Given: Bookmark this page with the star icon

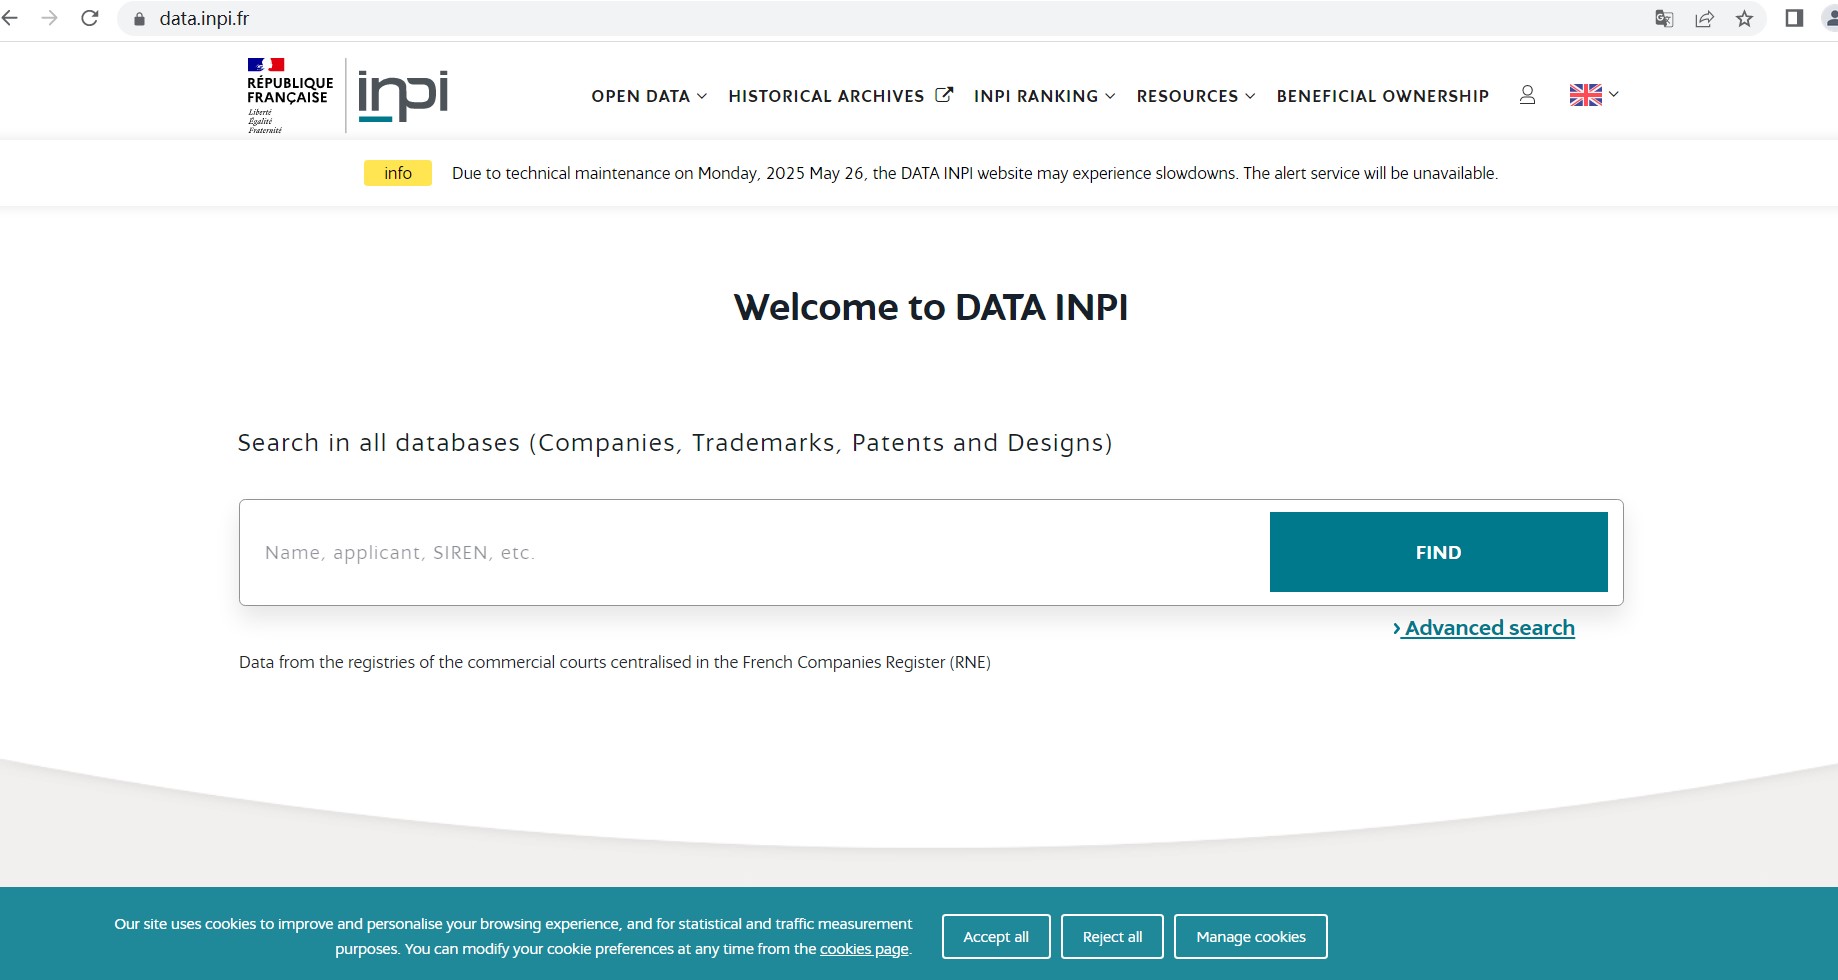Looking at the screenshot, I should pyautogui.click(x=1744, y=18).
